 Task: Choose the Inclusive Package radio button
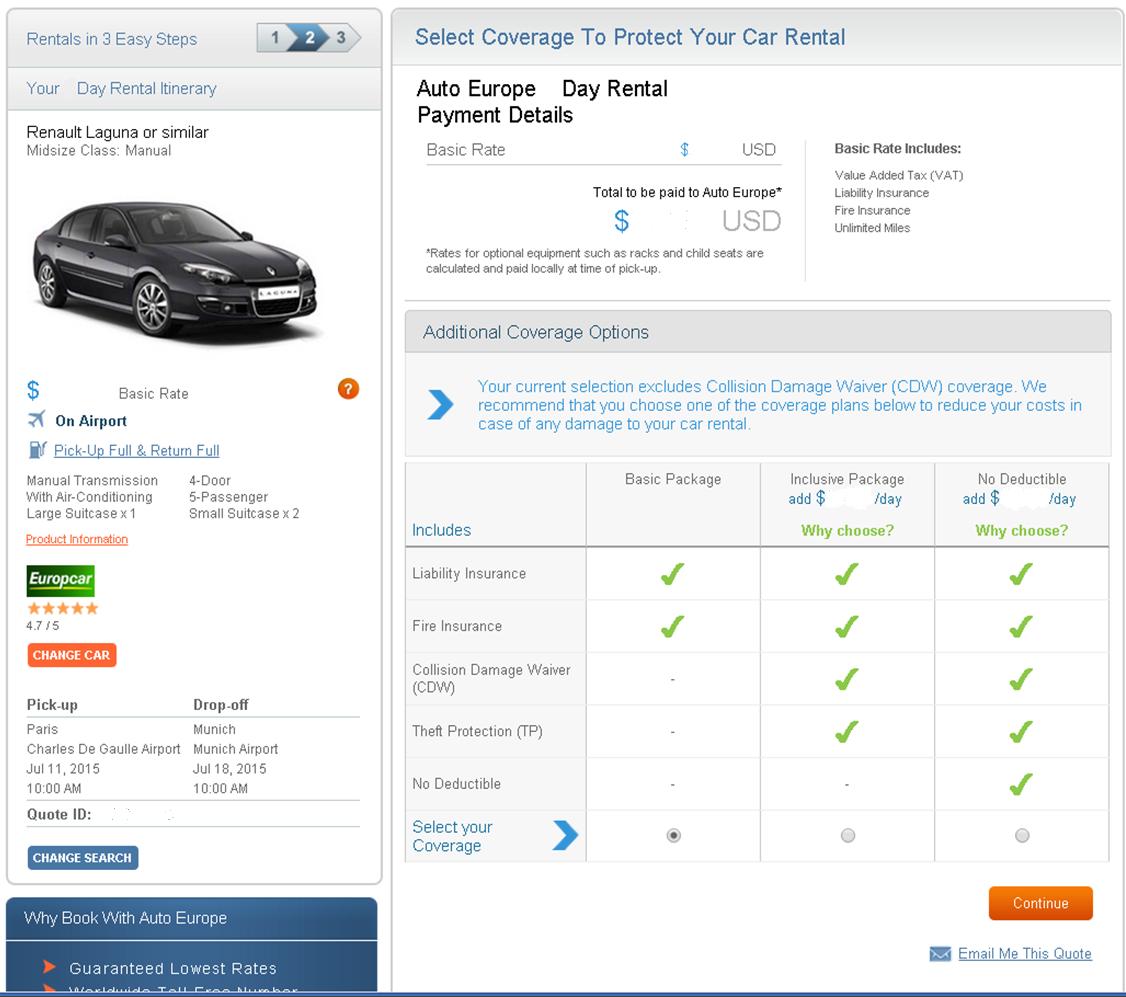point(847,835)
